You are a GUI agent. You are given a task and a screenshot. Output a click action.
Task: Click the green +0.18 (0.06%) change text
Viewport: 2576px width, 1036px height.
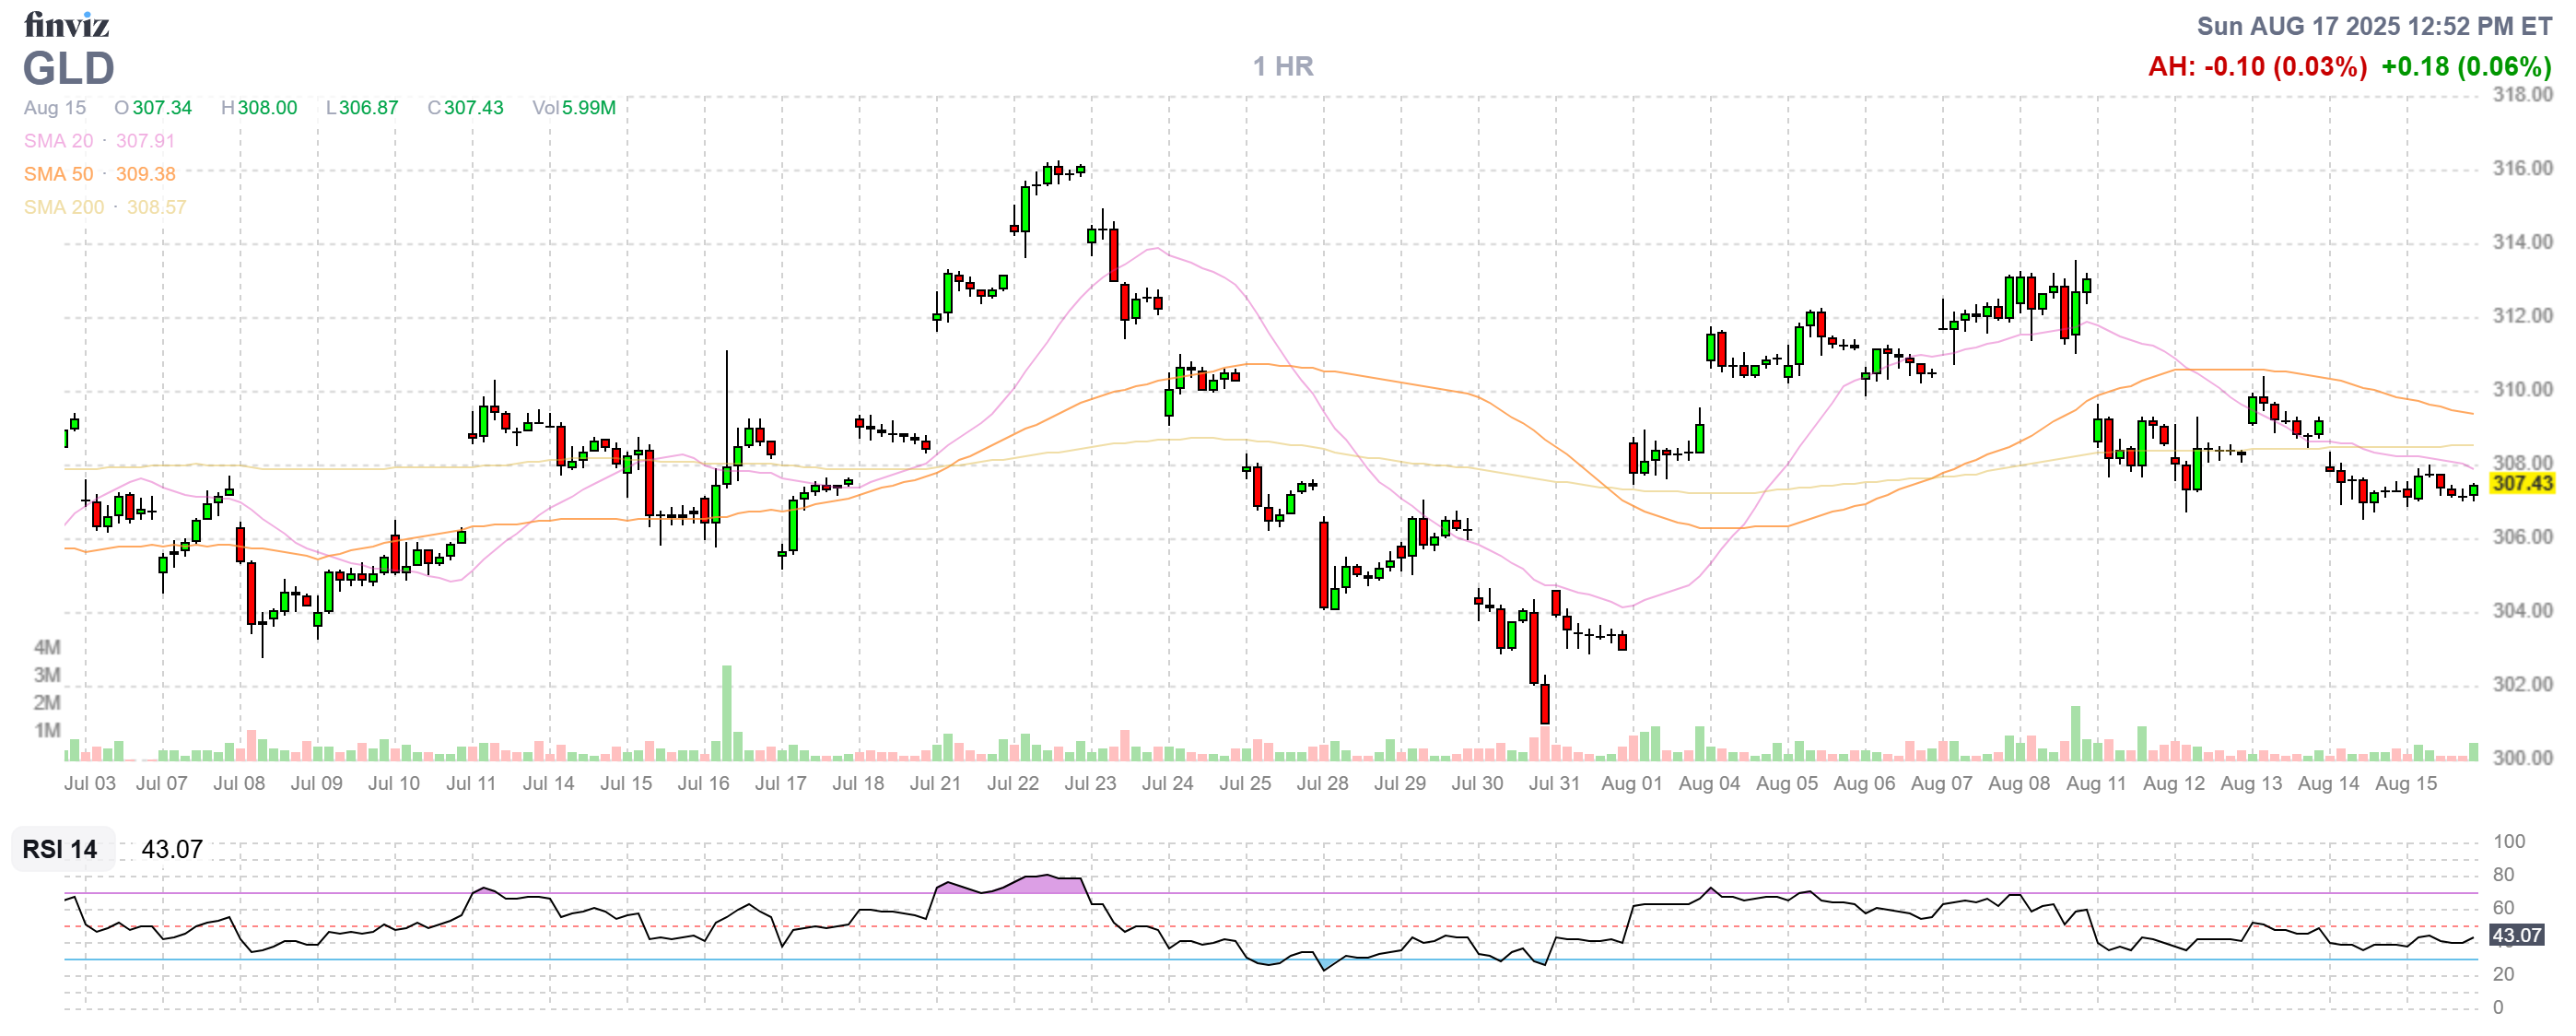point(2466,67)
